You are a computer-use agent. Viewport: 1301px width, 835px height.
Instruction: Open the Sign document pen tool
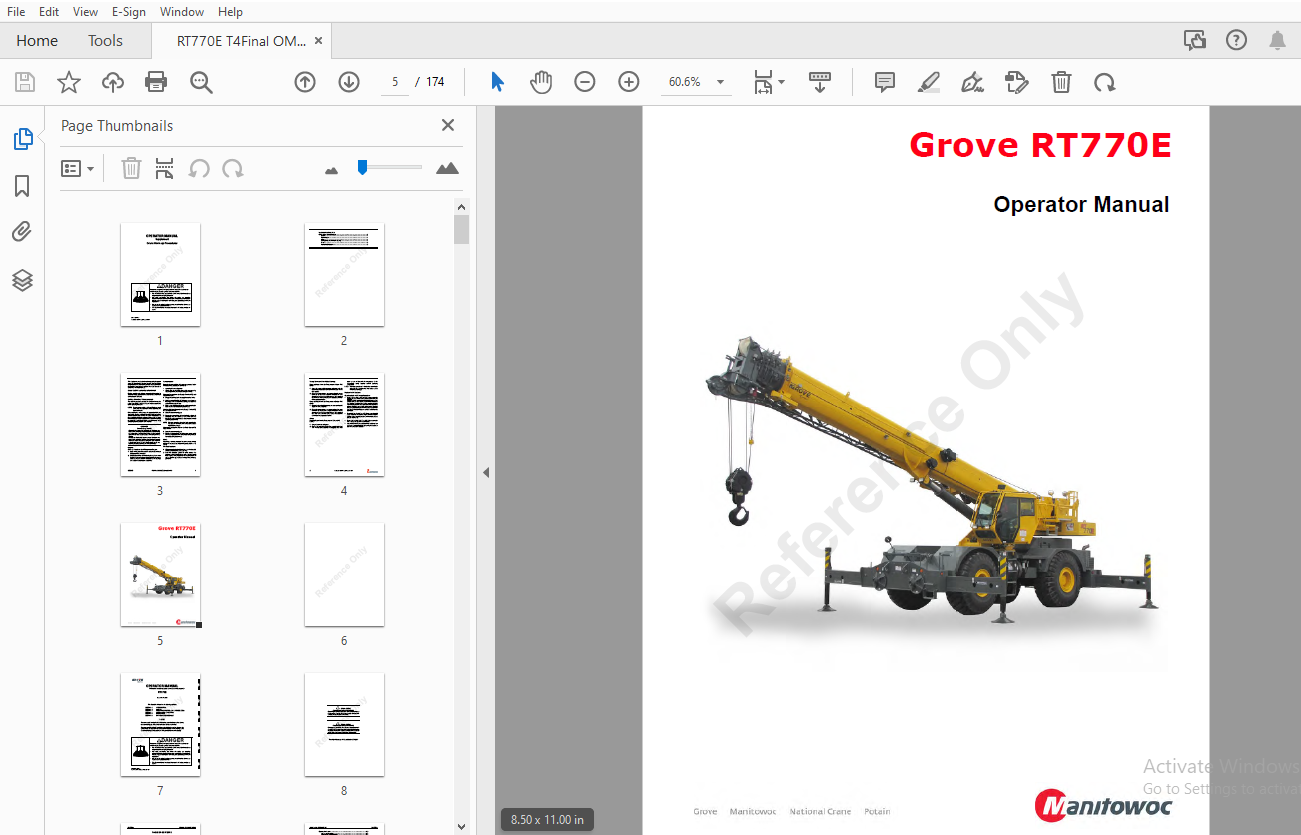[x=972, y=82]
